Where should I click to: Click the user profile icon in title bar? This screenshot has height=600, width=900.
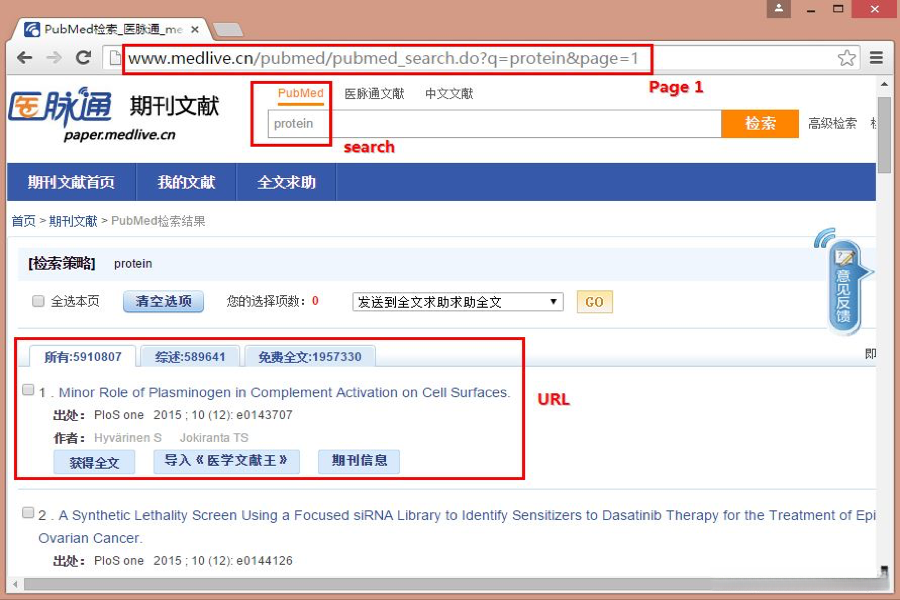779,9
